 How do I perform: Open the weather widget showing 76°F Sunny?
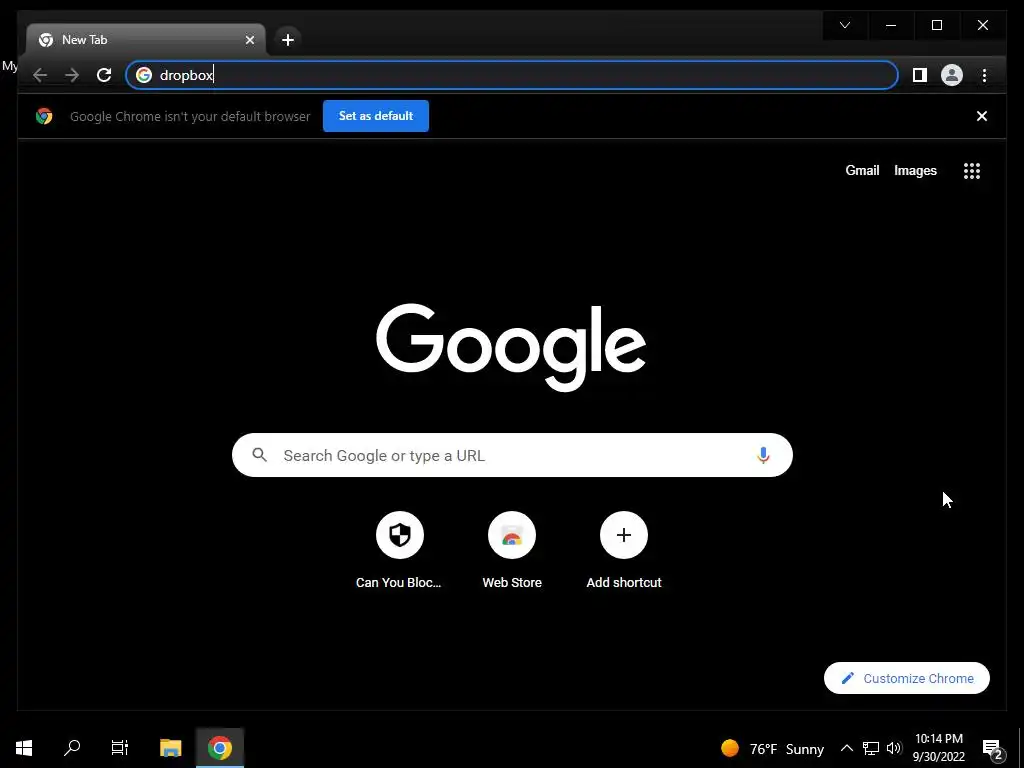[773, 748]
